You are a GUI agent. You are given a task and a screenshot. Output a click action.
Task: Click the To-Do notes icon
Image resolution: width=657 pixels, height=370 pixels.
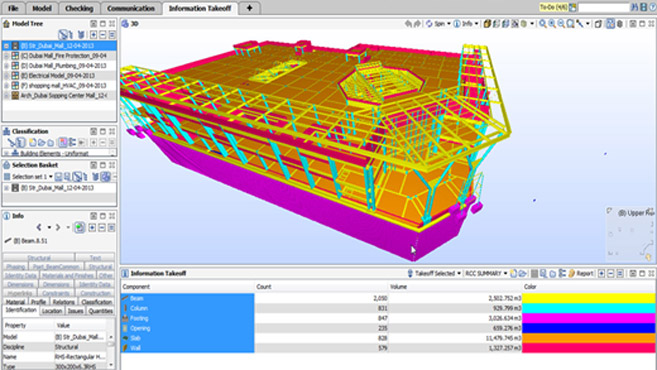[572, 8]
